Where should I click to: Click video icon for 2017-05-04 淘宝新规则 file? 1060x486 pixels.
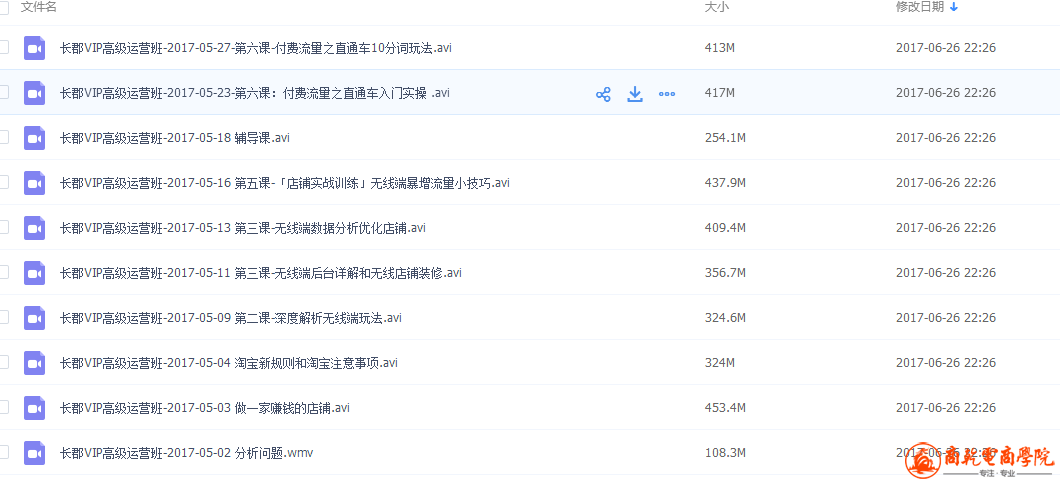(34, 363)
